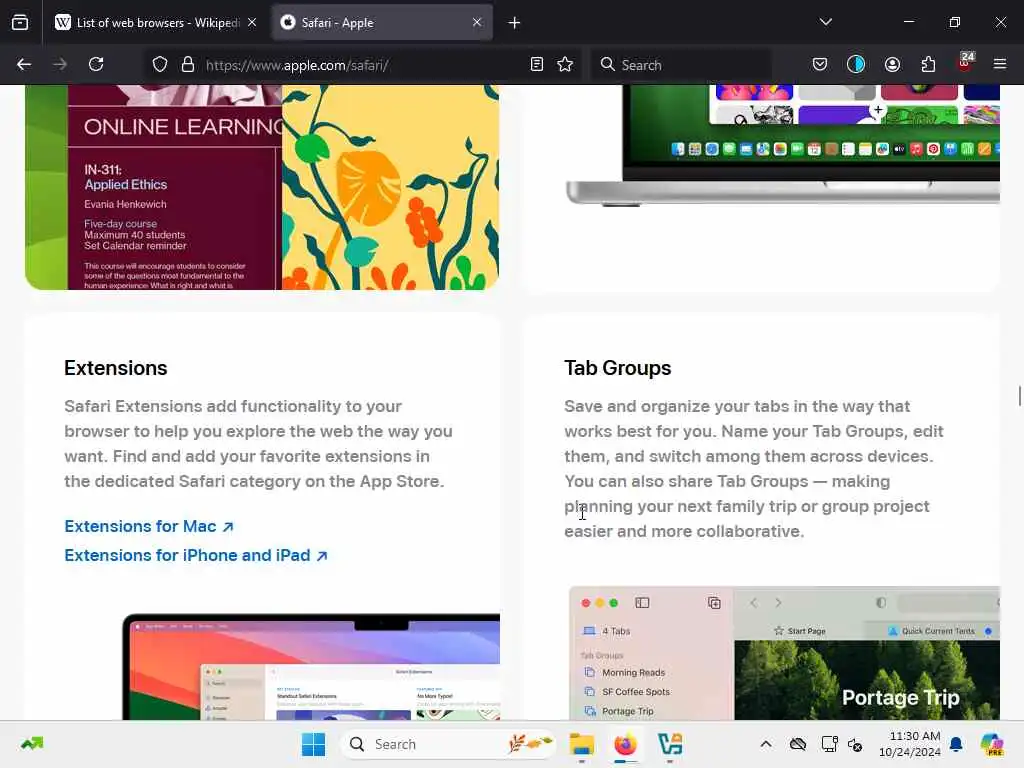Focus the toolbar Search box
This screenshot has width=1024, height=768.
point(680,65)
